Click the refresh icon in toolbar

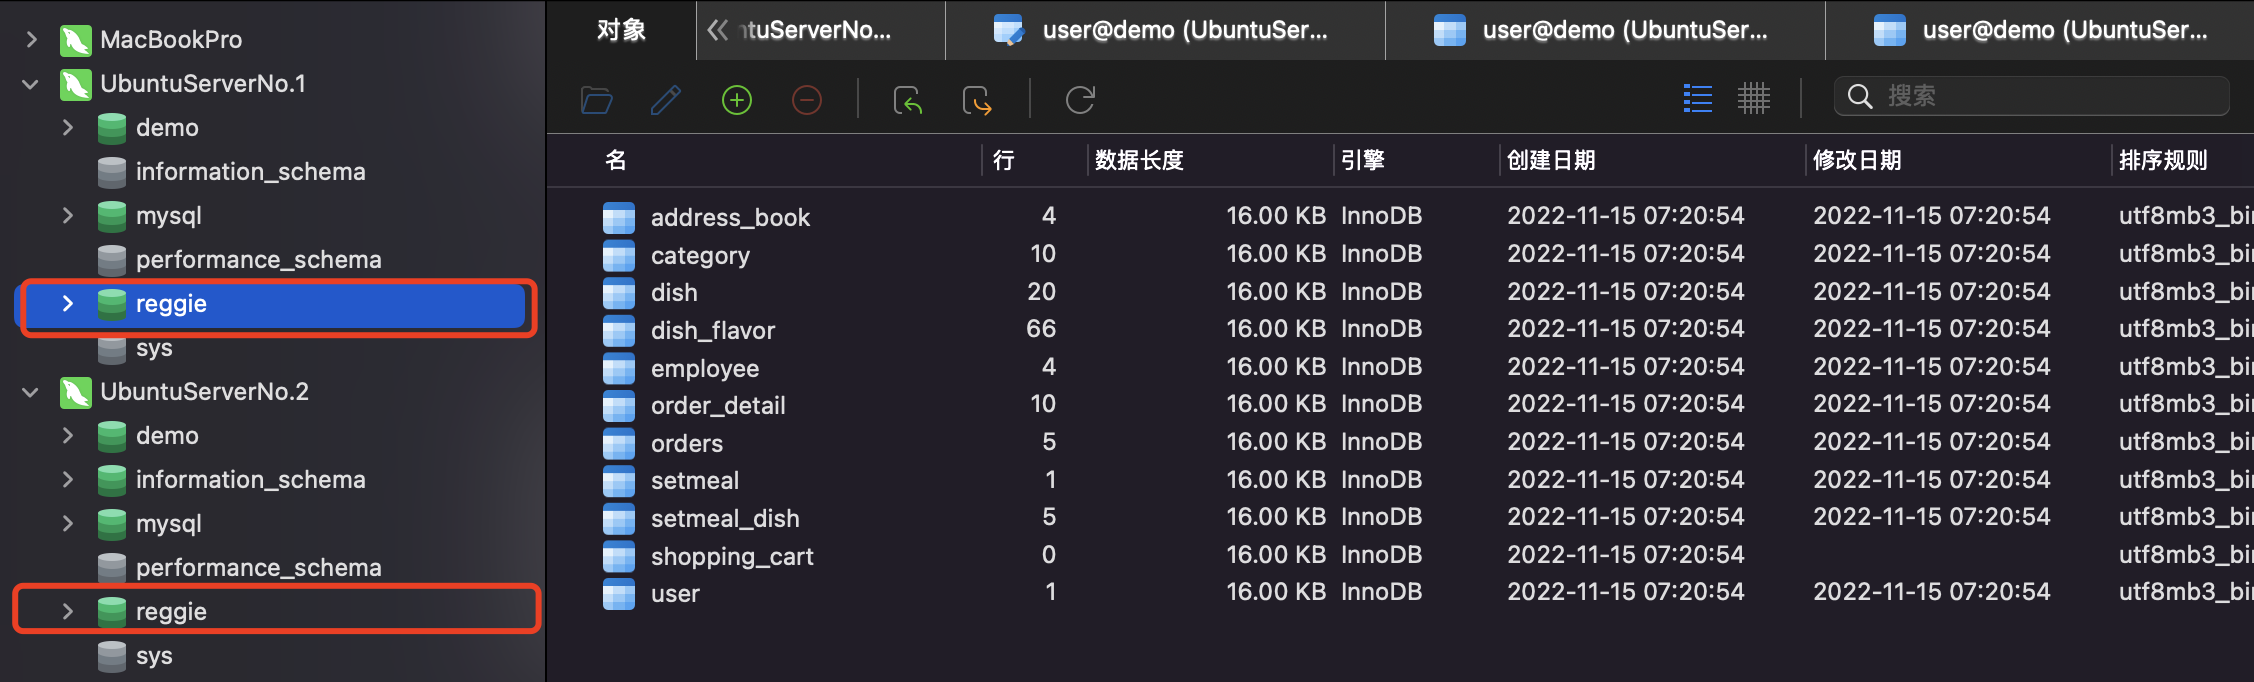(1080, 100)
